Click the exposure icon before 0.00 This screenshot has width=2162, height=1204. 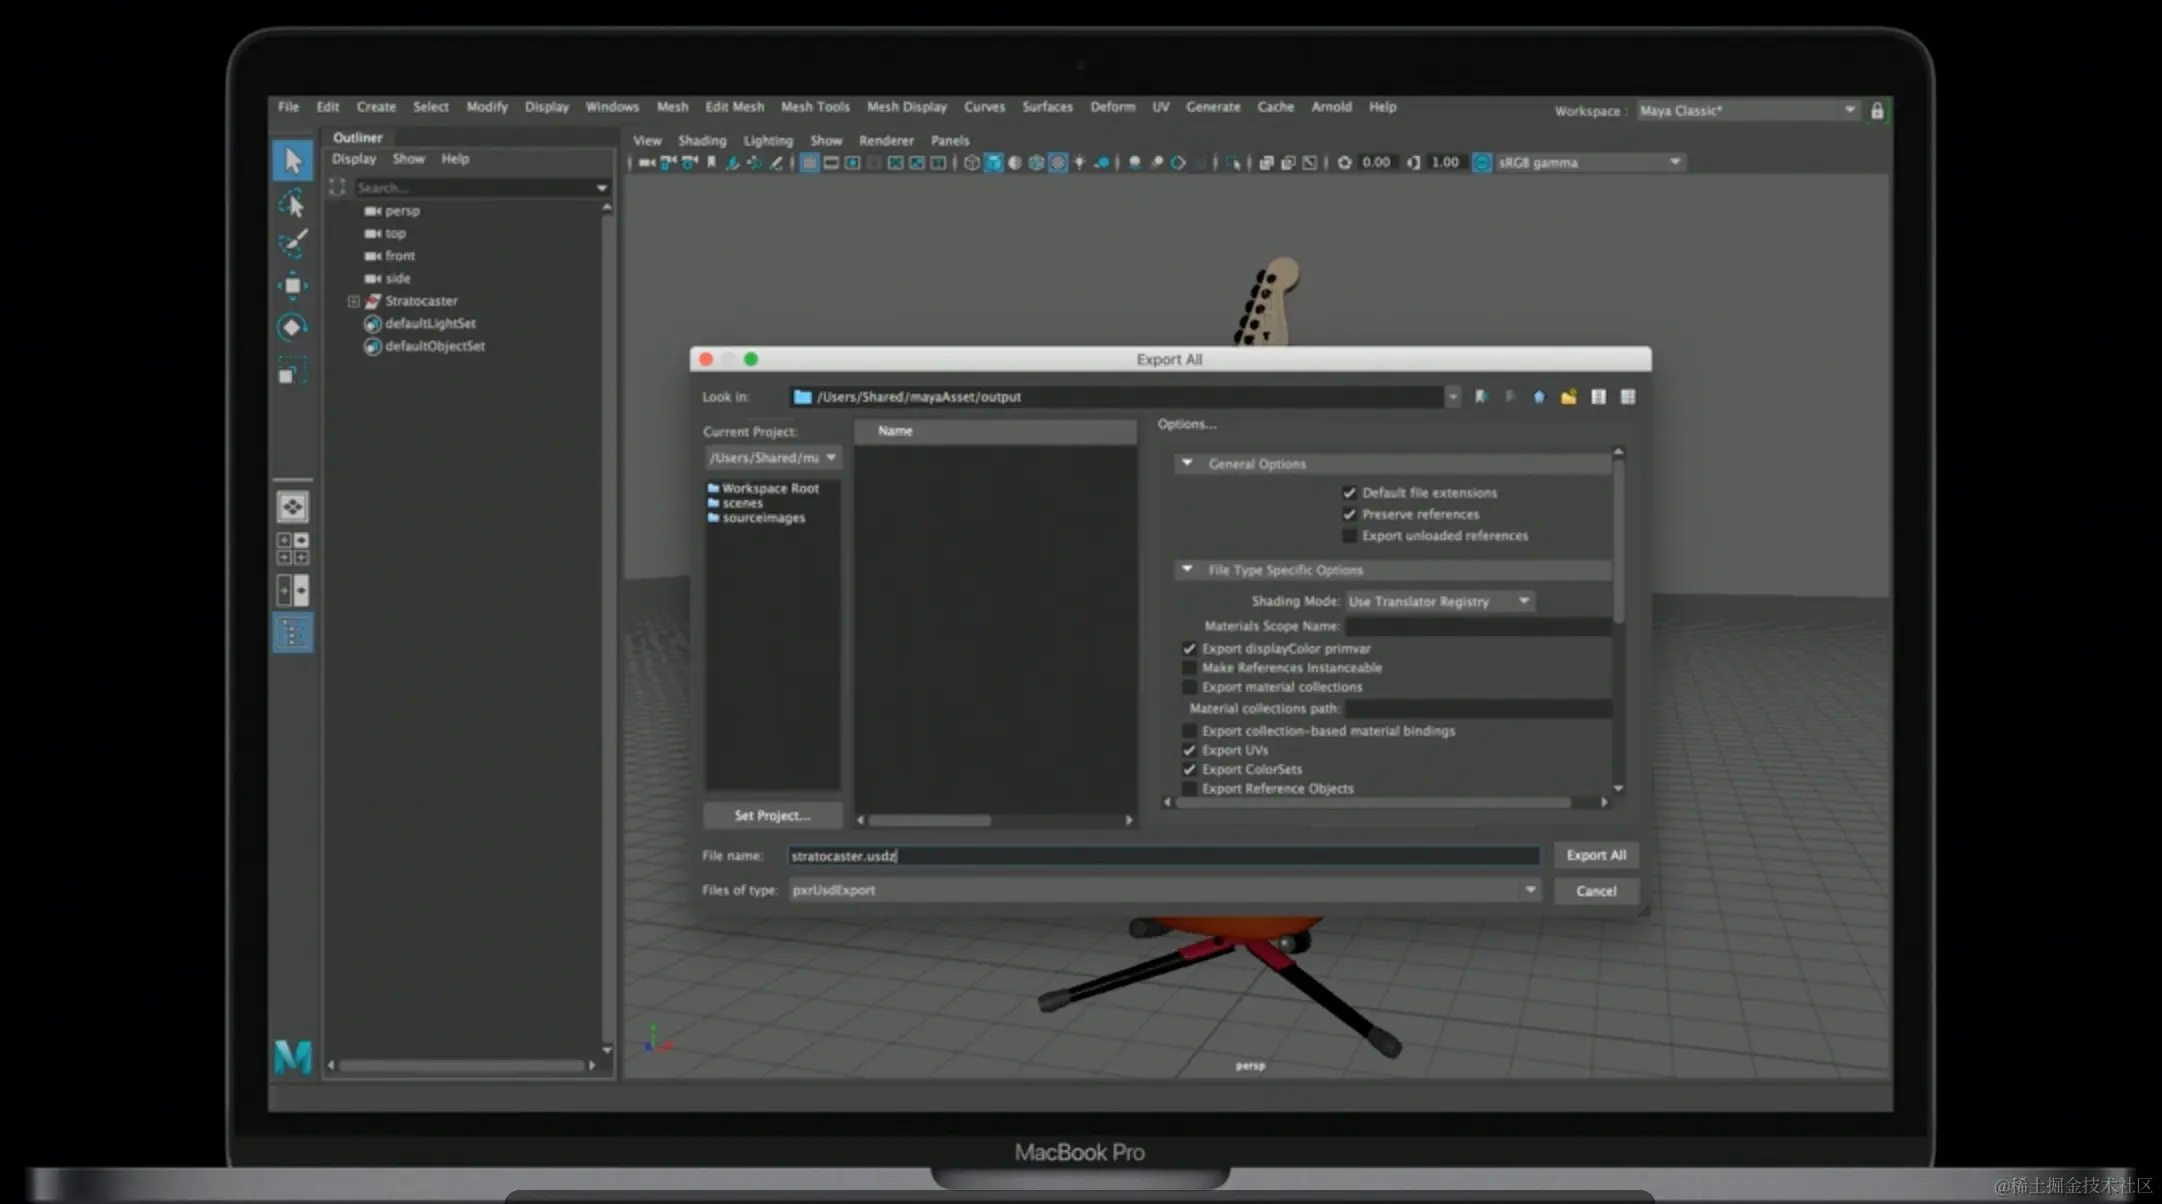(1344, 162)
